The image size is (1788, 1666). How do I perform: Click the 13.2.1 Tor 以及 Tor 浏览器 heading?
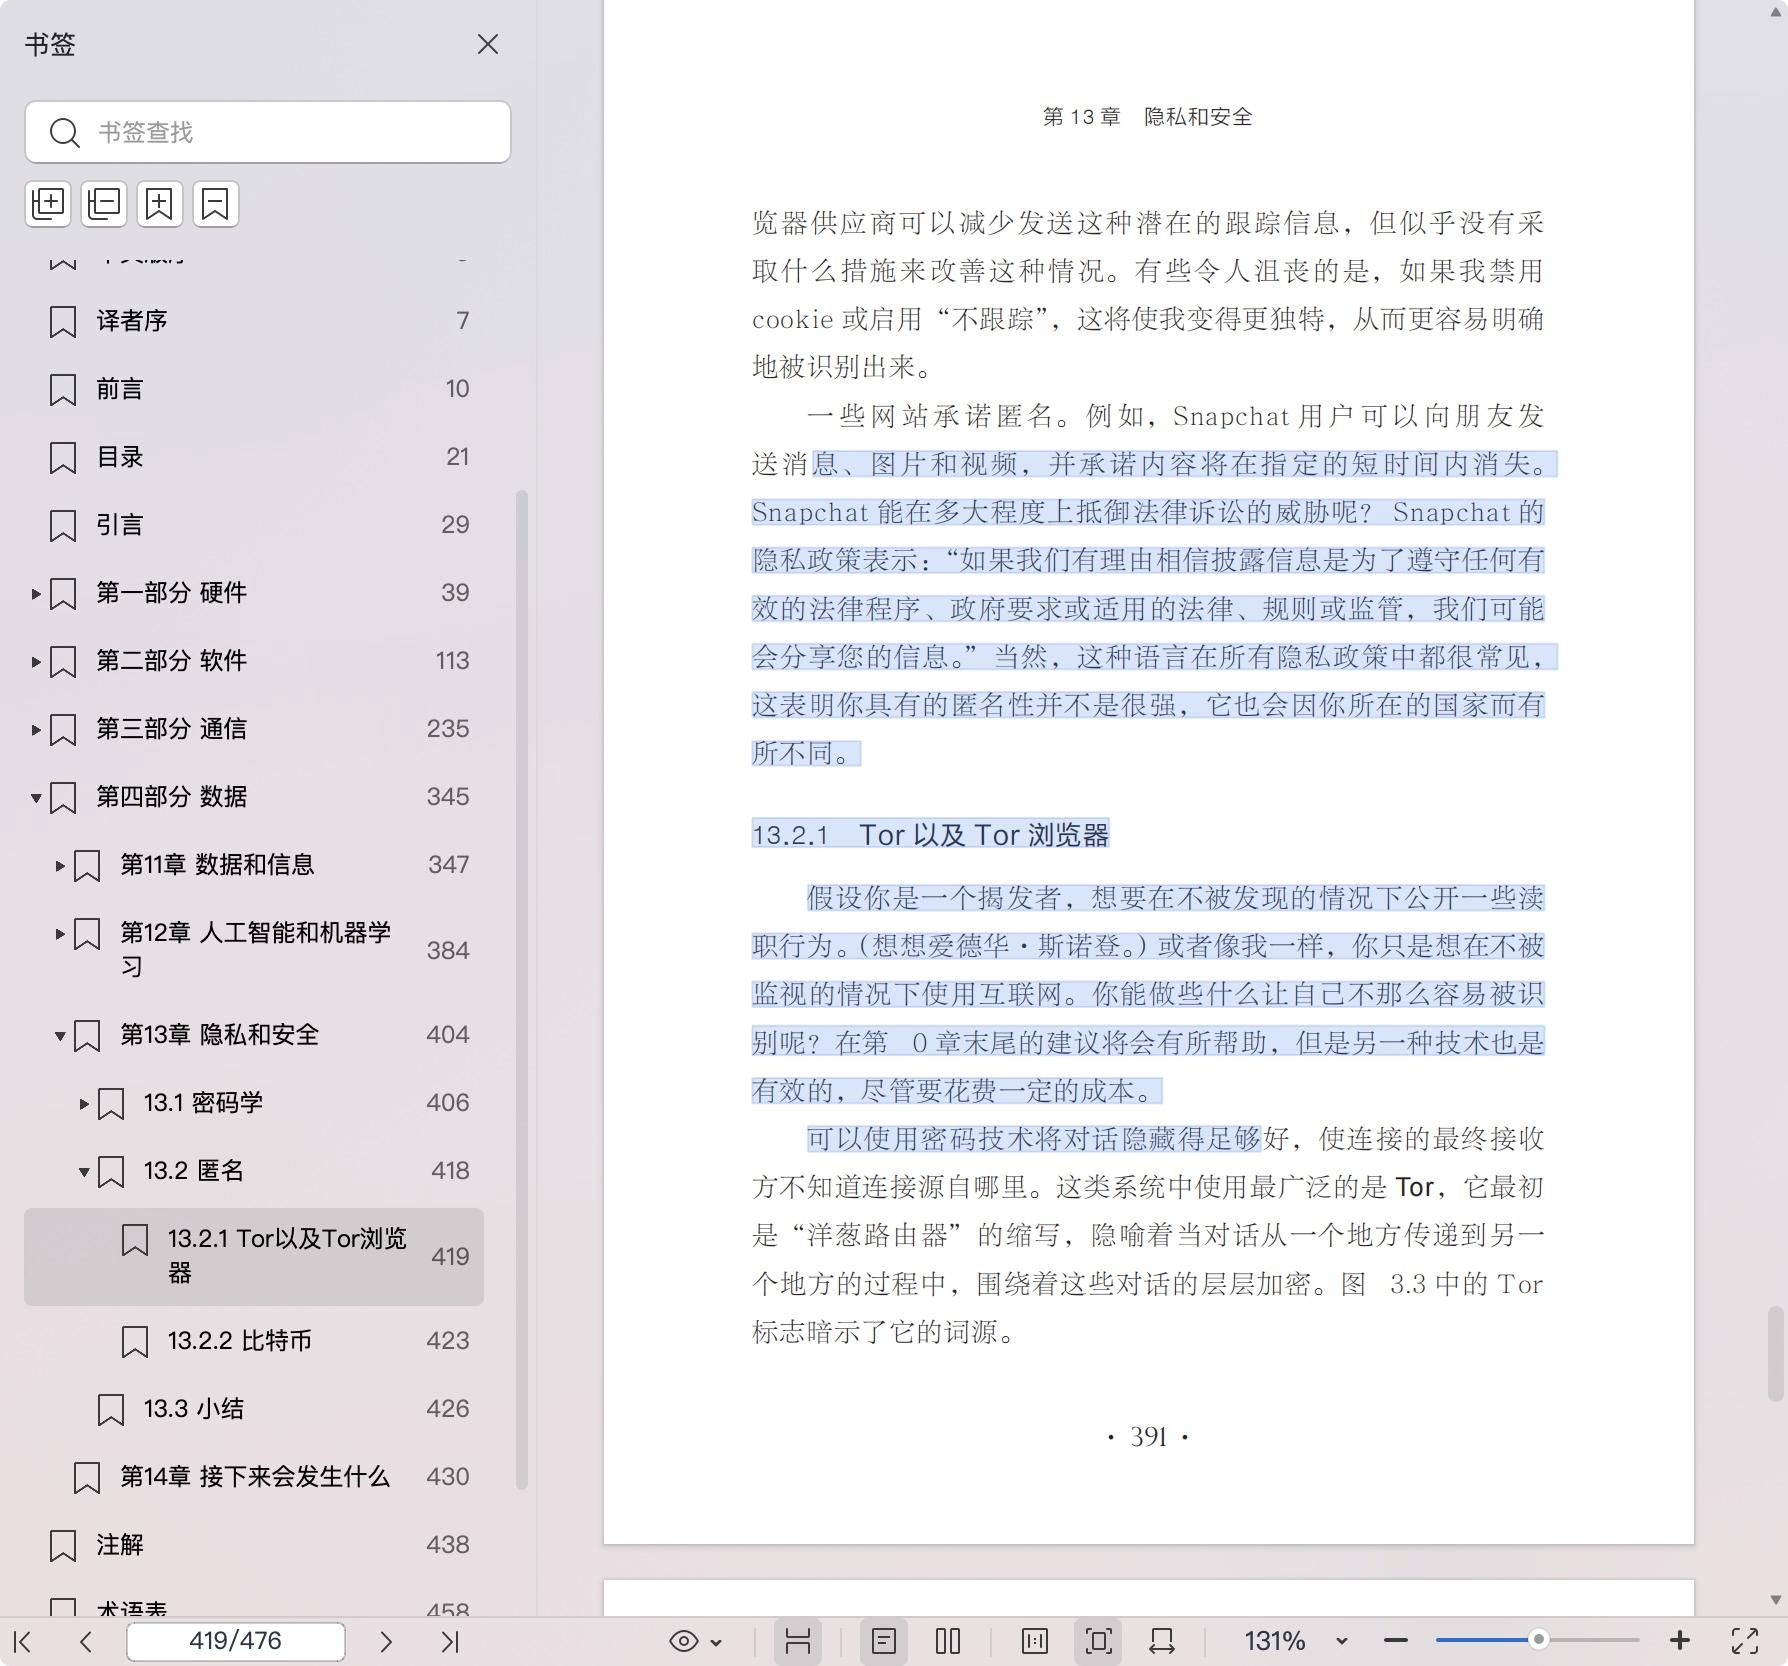click(x=931, y=835)
